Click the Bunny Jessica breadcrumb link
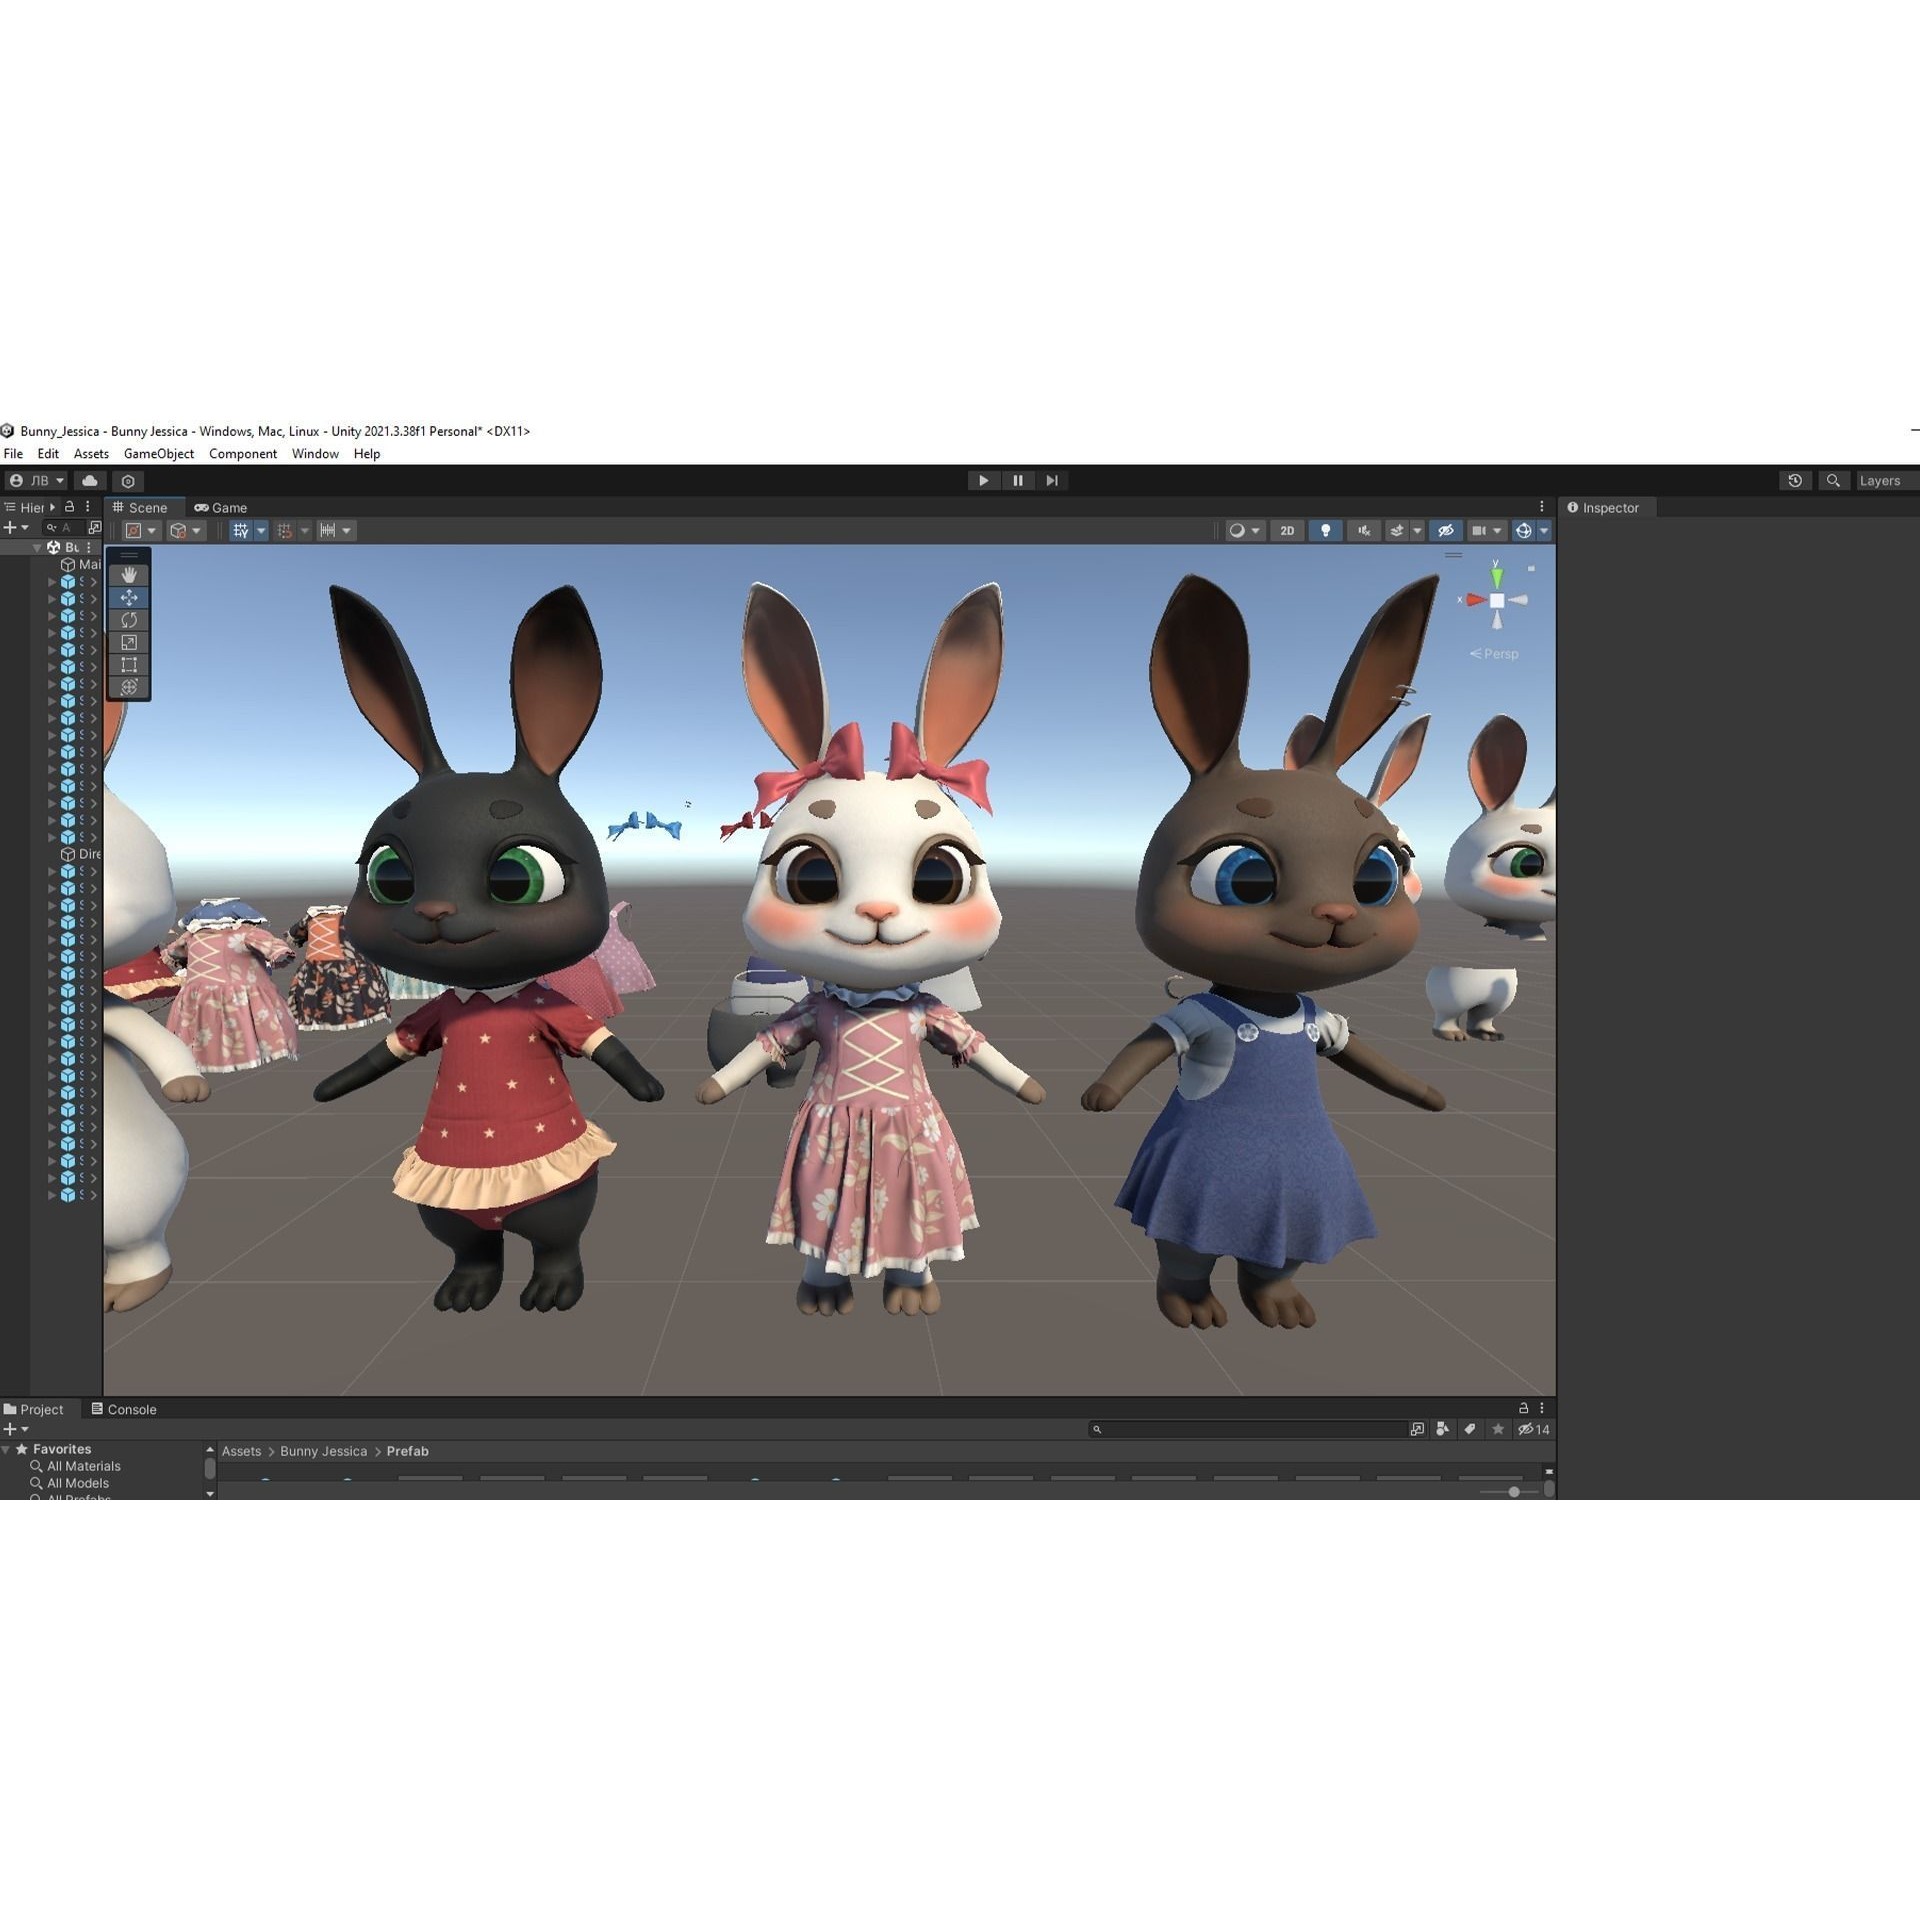The height and width of the screenshot is (1920, 1920). (322, 1451)
